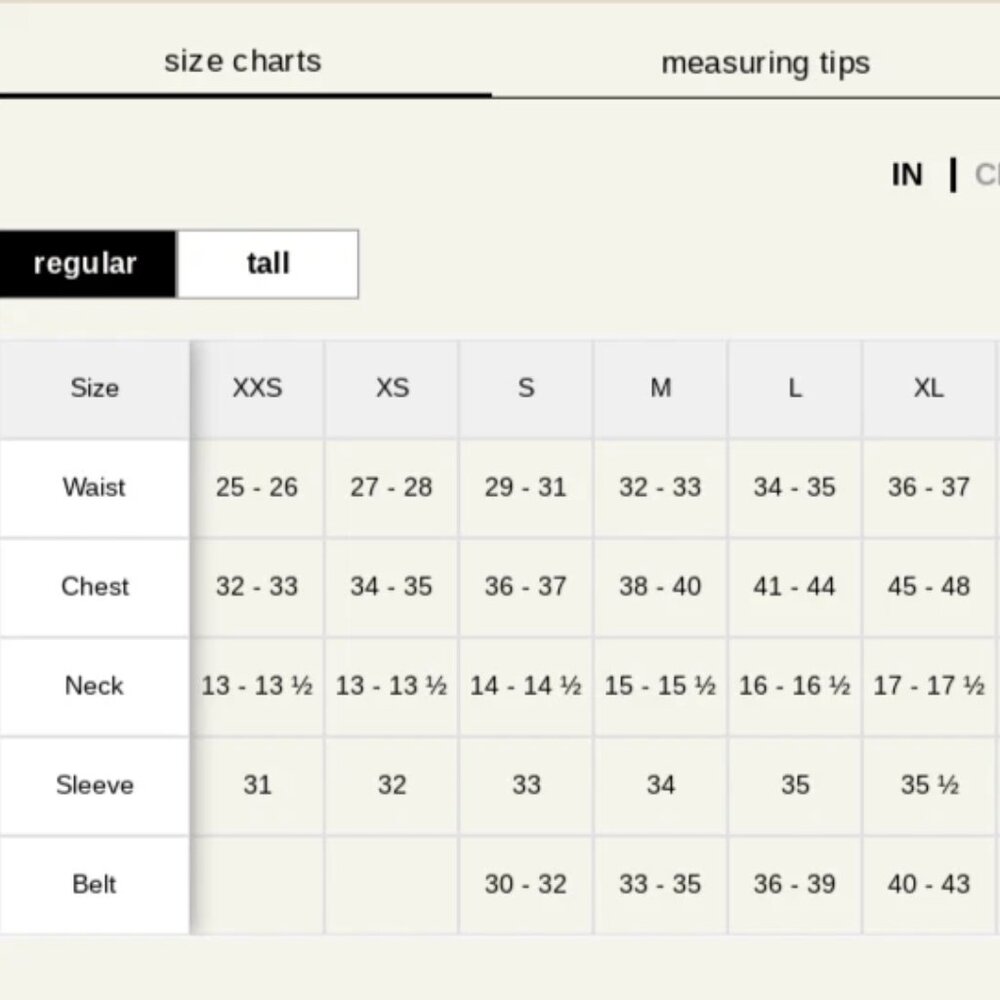Click the XL chest 45 - 48 cell
Image resolution: width=1000 pixels, height=1000 pixels.
[928, 586]
